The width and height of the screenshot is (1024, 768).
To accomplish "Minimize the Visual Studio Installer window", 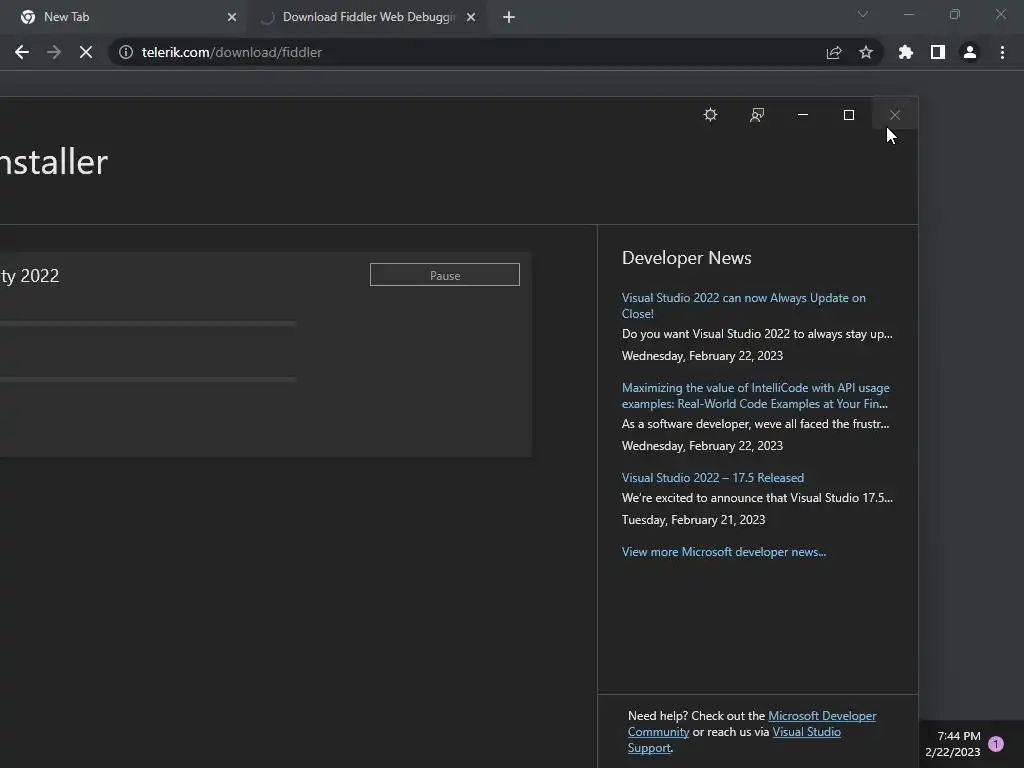I will (803, 115).
